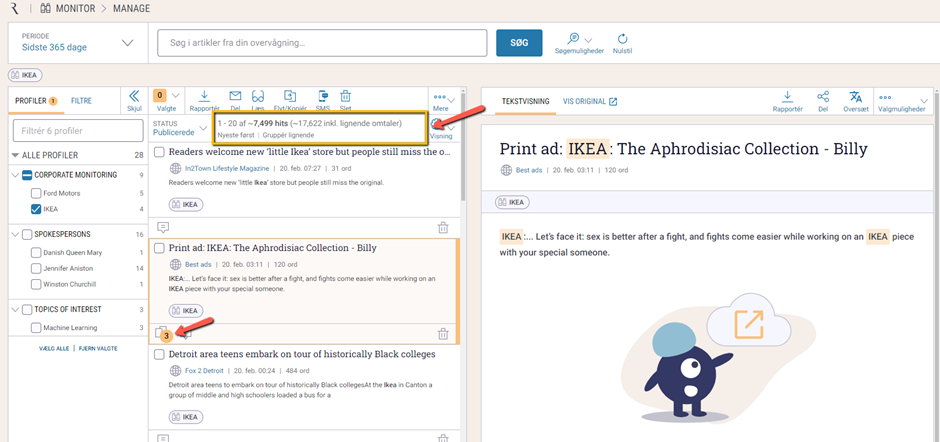Screen dimensions: 940x442
Task: Open Valgmuligheder options in article view
Action: point(902,101)
